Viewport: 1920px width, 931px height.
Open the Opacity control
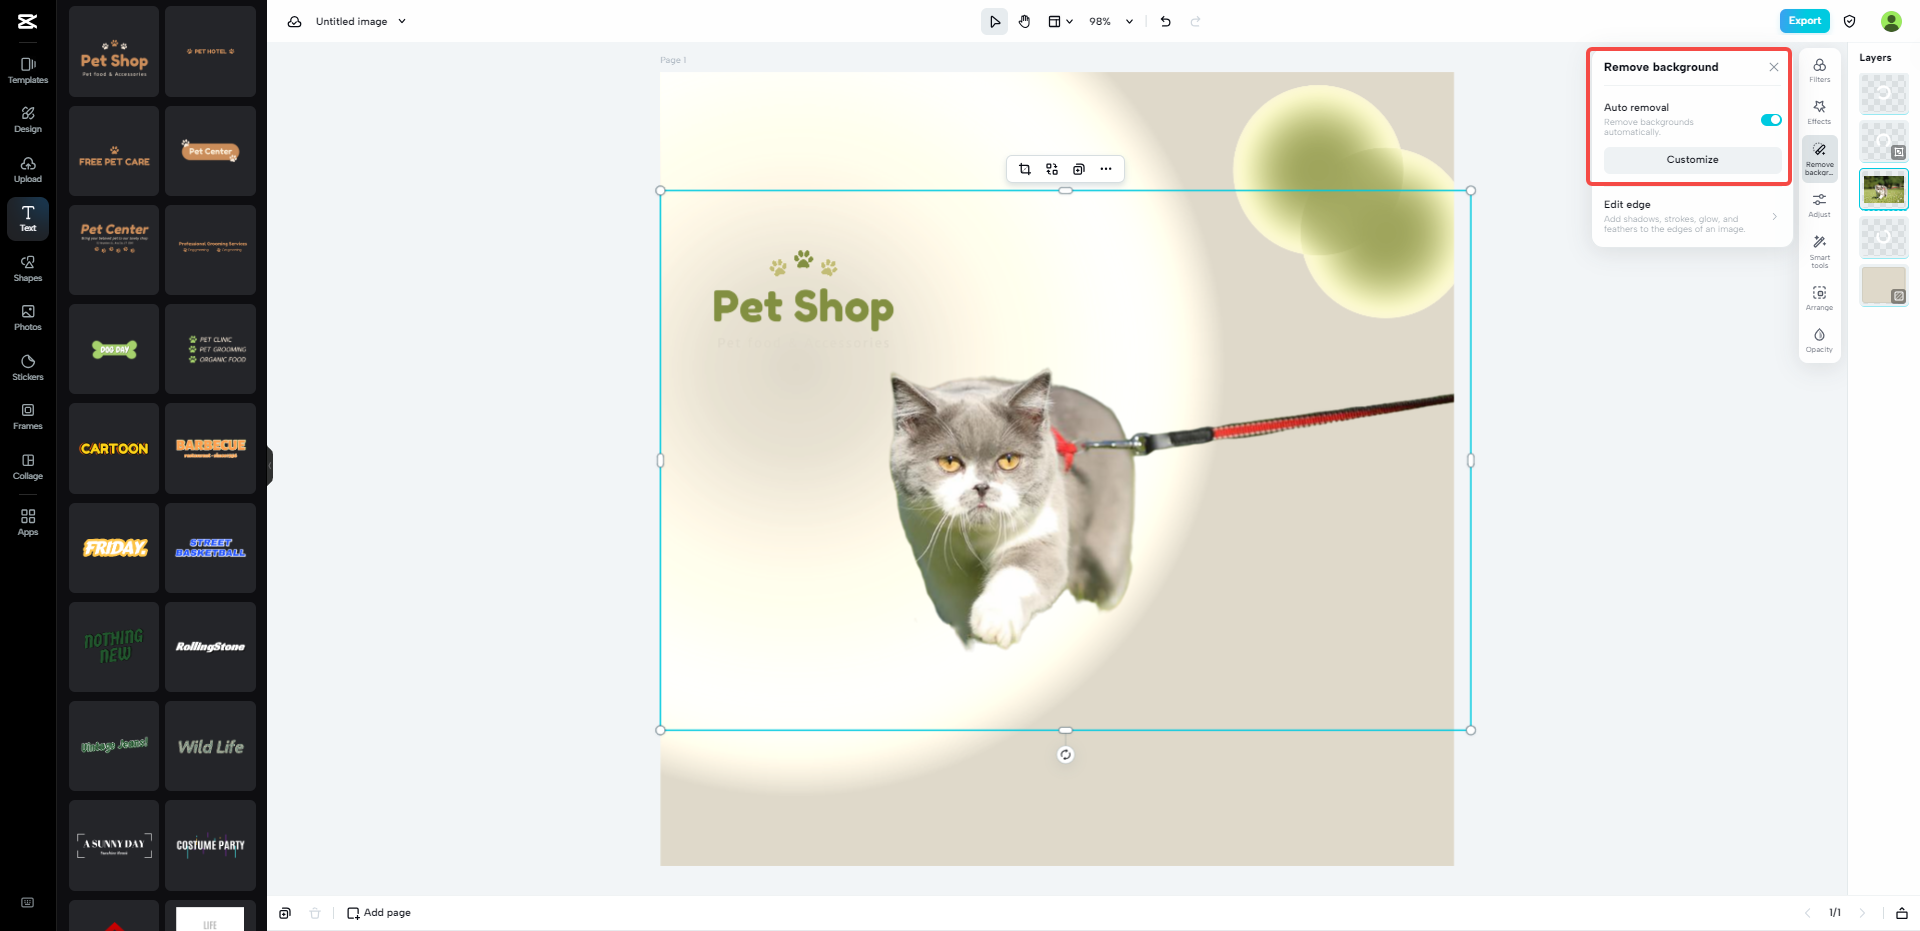click(x=1820, y=340)
